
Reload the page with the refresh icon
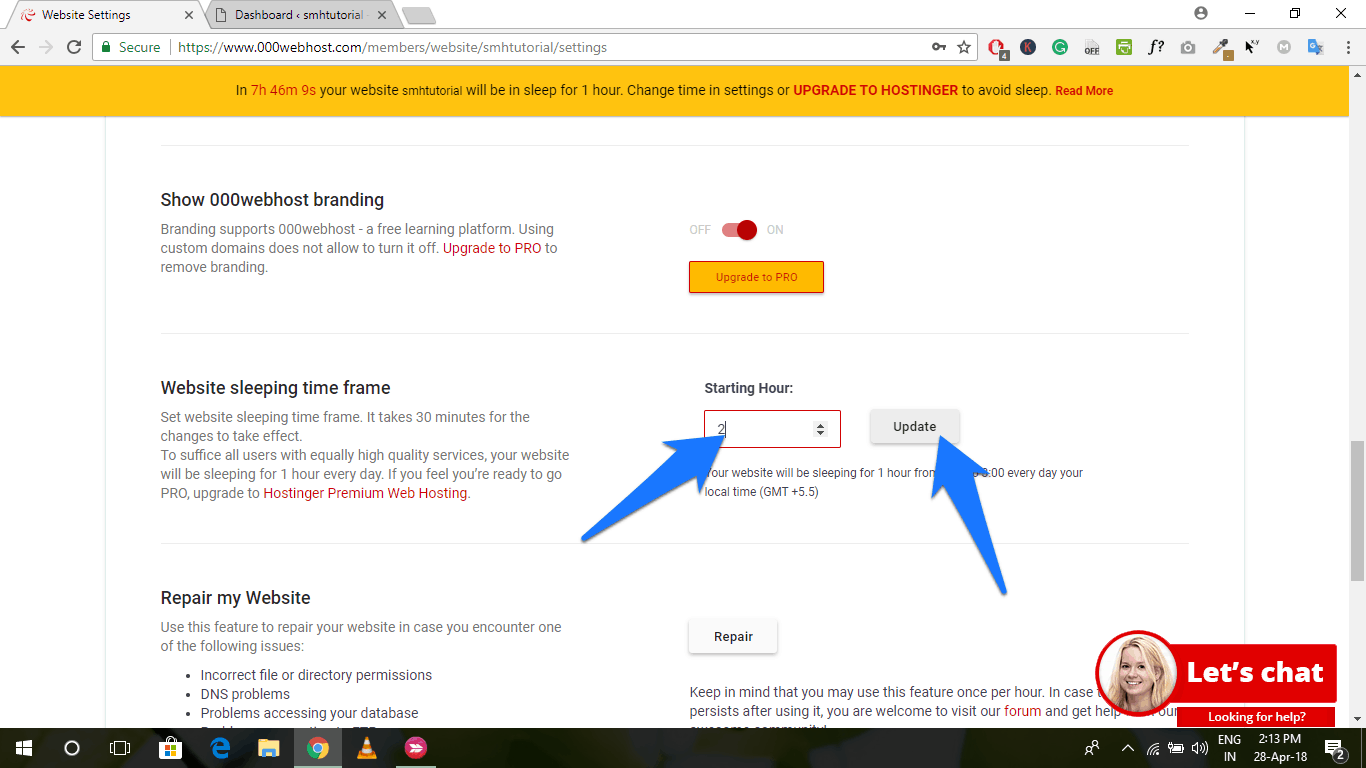74,47
